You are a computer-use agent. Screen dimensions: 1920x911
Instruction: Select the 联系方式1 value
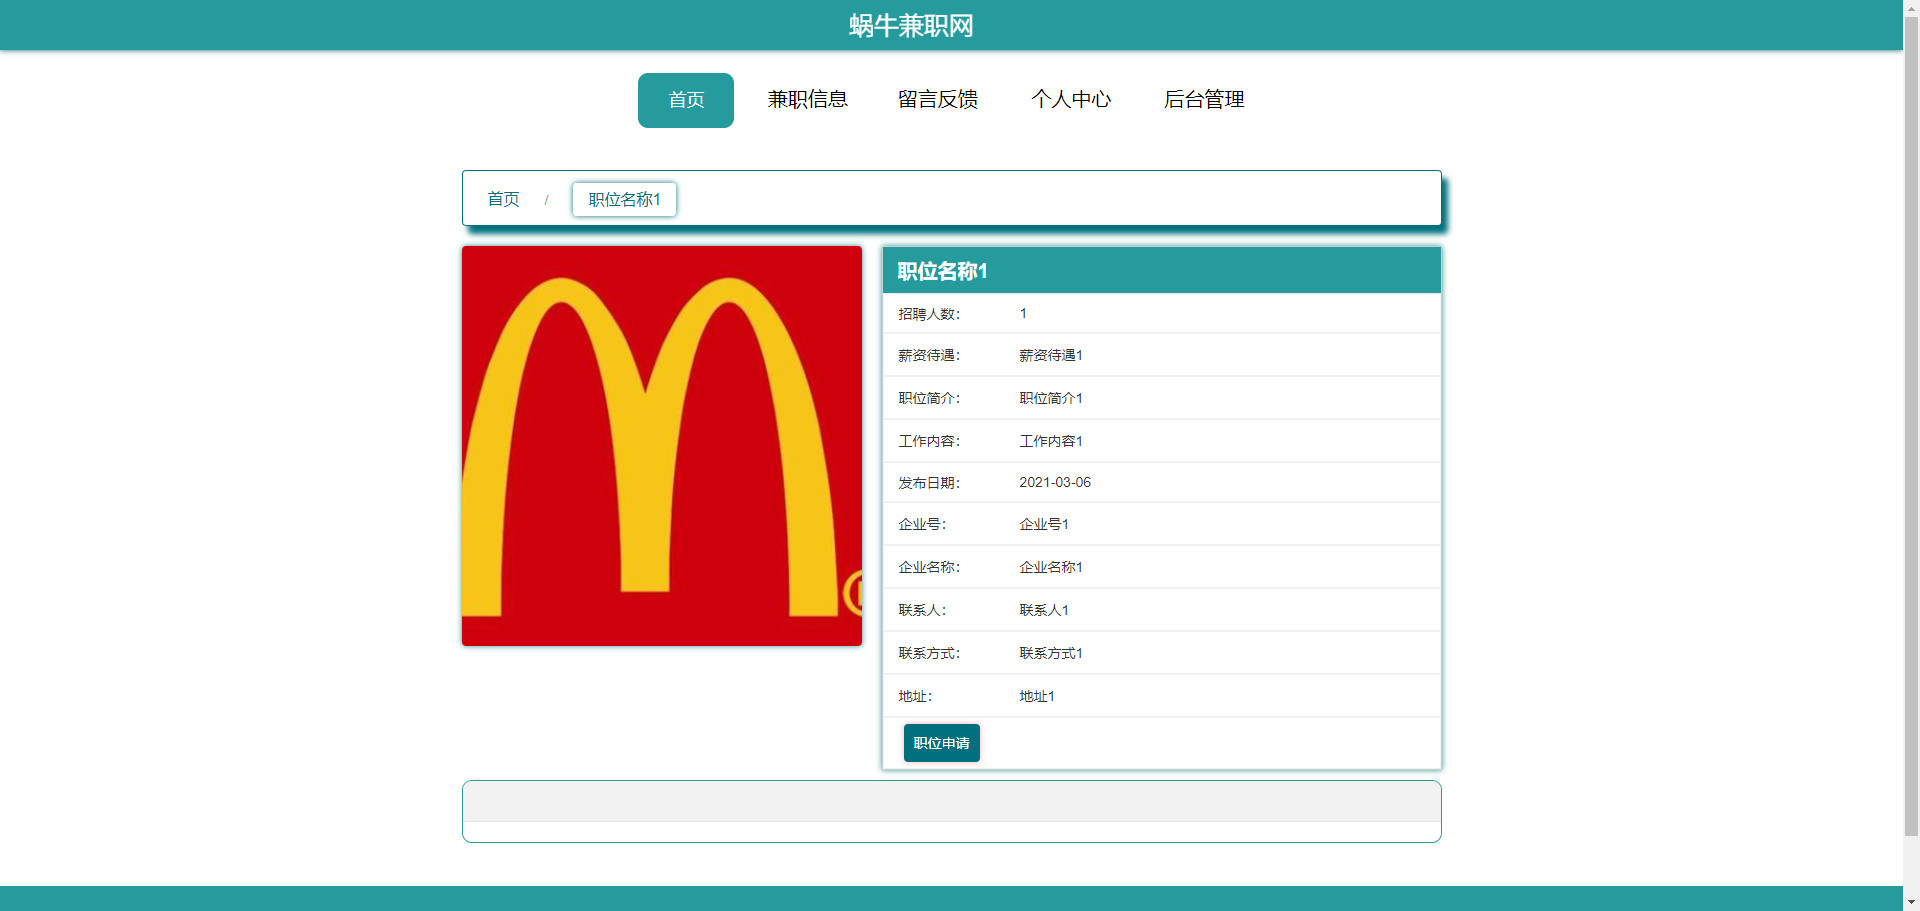click(x=1051, y=653)
